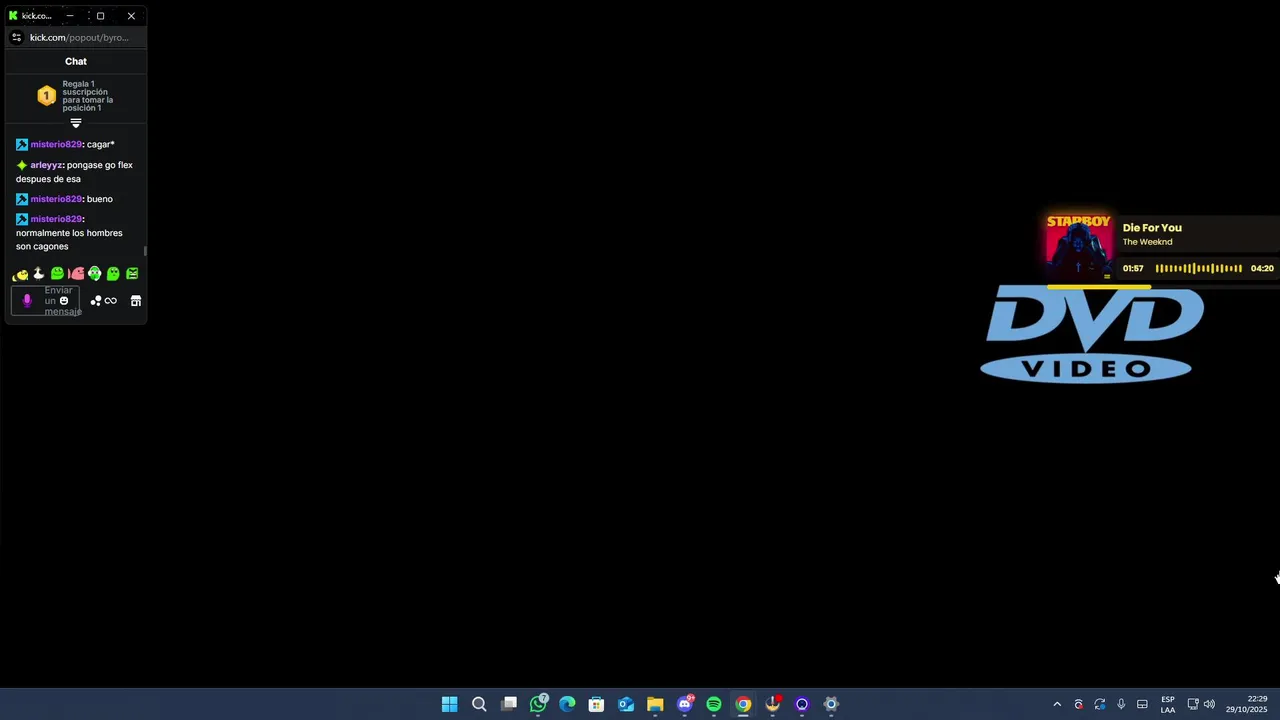The width and height of the screenshot is (1280, 720).
Task: Click the chat scrollbar thumb
Action: pyautogui.click(x=145, y=251)
